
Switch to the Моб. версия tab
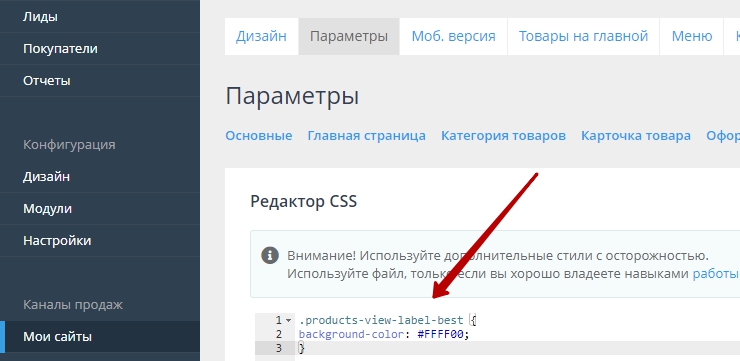coord(454,36)
